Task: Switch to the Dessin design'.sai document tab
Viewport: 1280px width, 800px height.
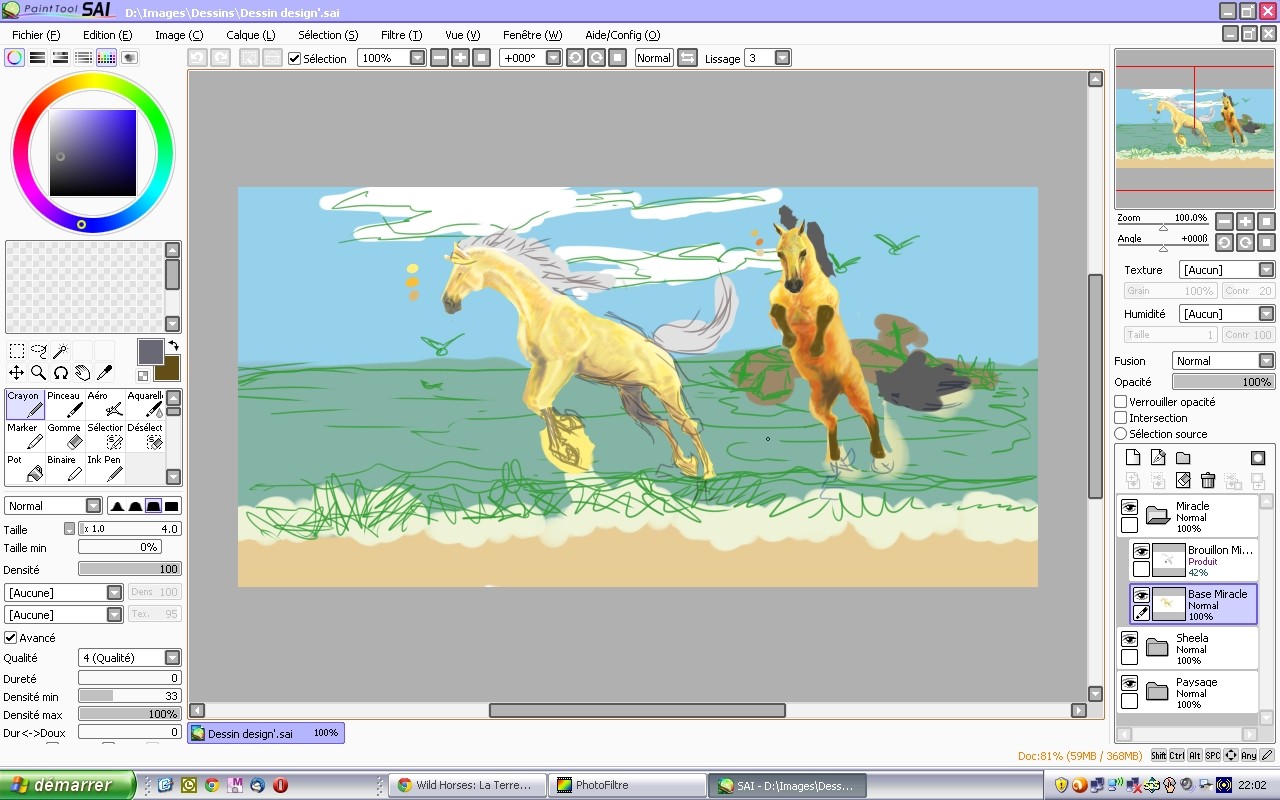Action: tap(266, 733)
